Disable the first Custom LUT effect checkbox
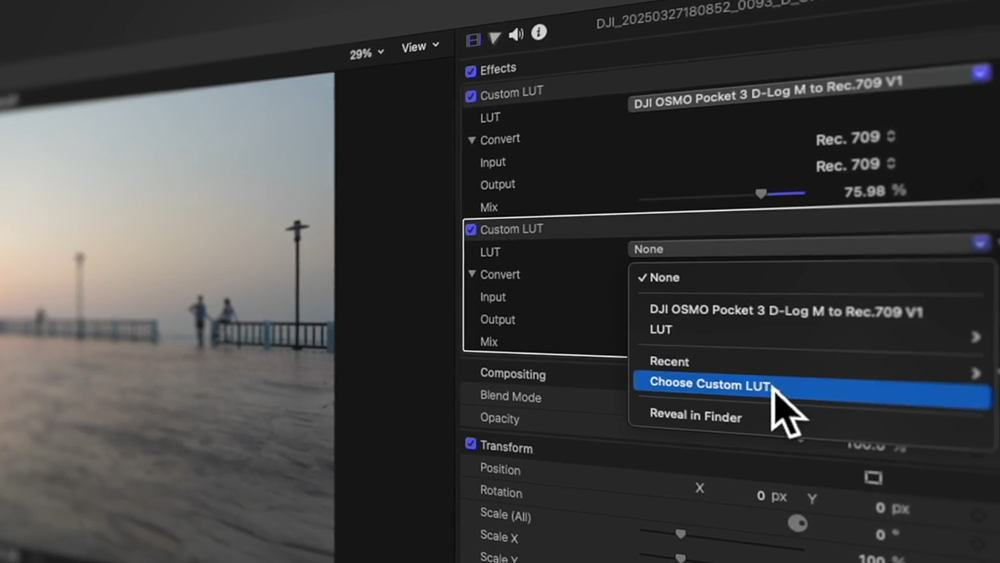 pyautogui.click(x=471, y=96)
